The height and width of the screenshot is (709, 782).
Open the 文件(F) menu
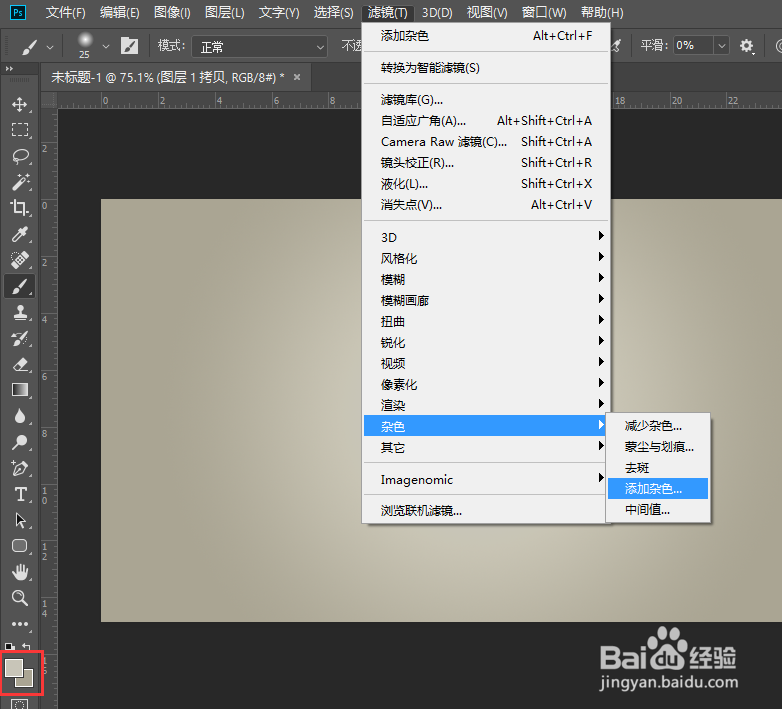(x=65, y=12)
